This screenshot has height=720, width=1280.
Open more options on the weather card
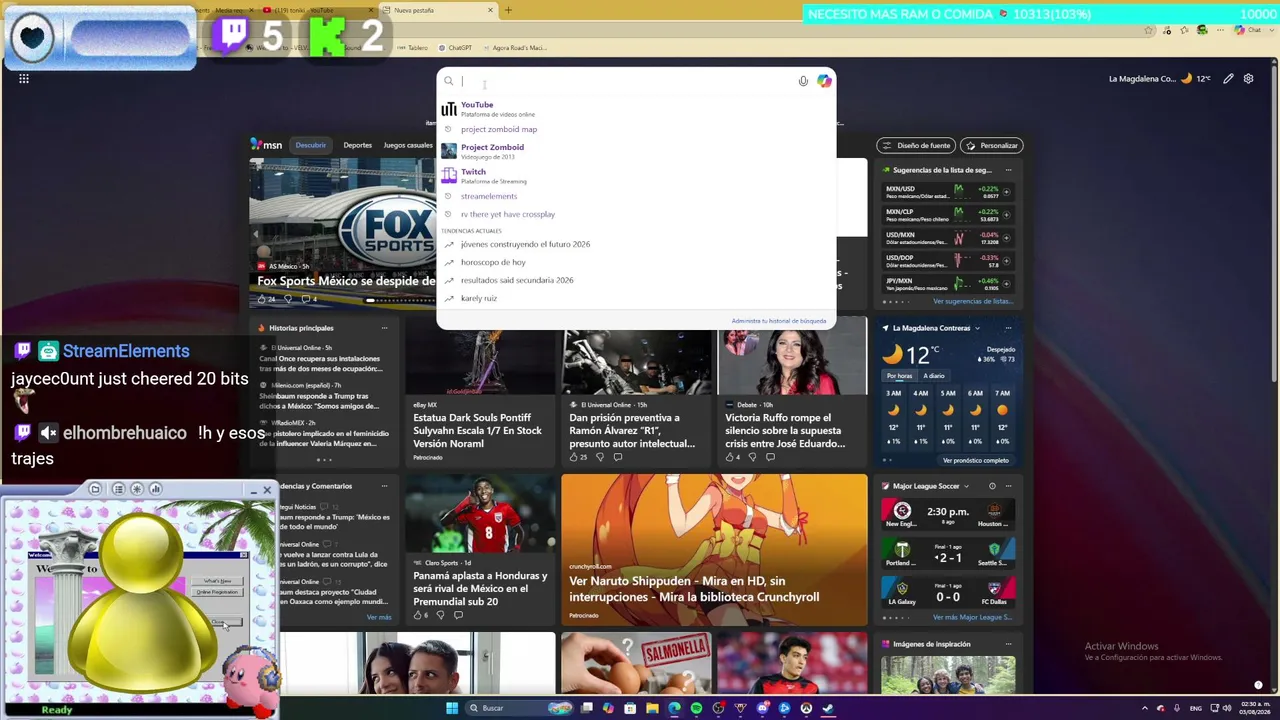1008,328
